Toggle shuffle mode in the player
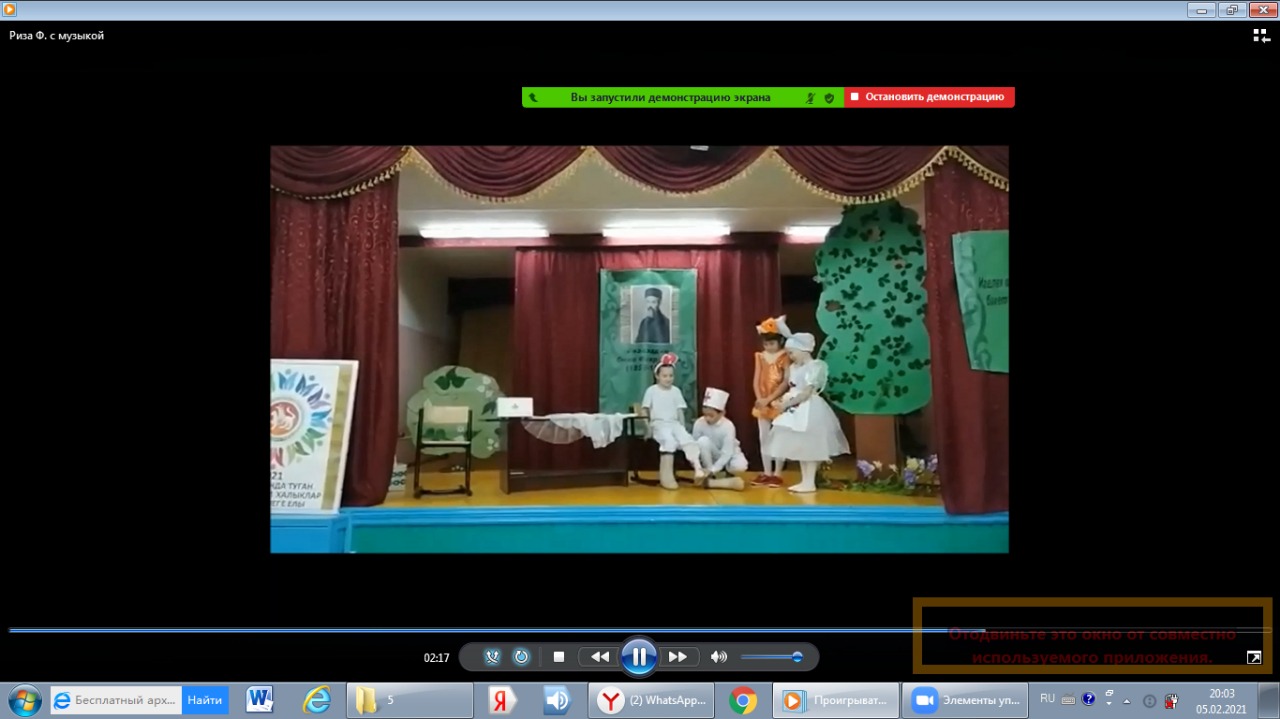The height and width of the screenshot is (719, 1280). coord(492,657)
